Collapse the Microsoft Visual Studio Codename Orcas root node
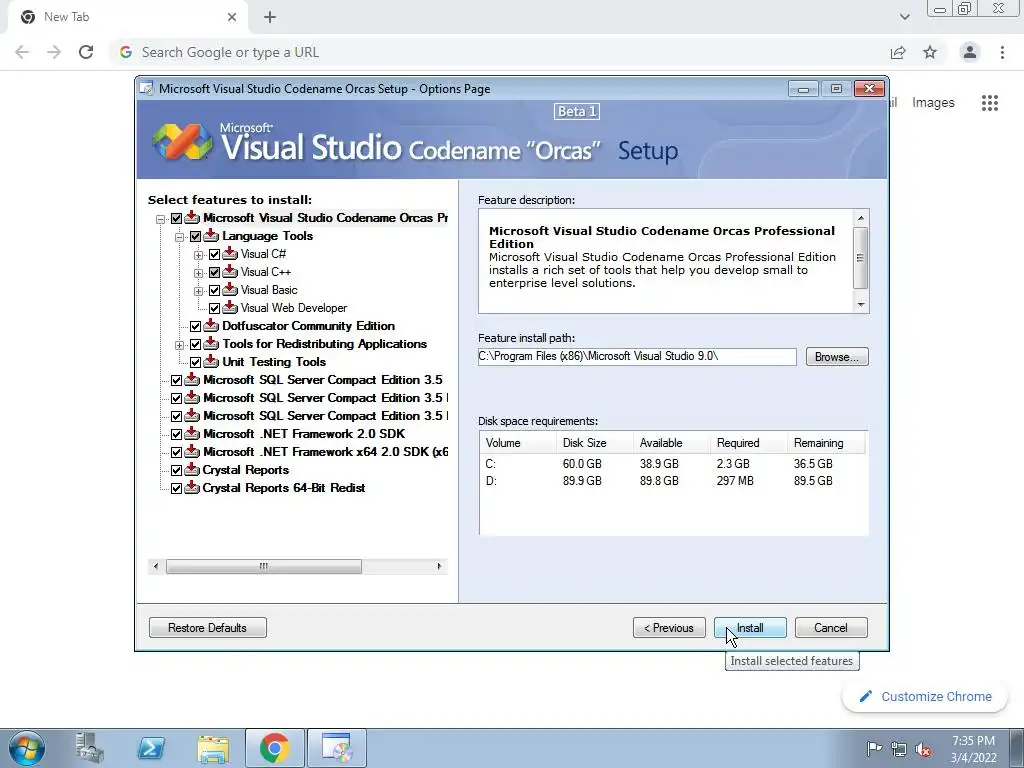Screen dimensions: 1024x768 point(161,219)
